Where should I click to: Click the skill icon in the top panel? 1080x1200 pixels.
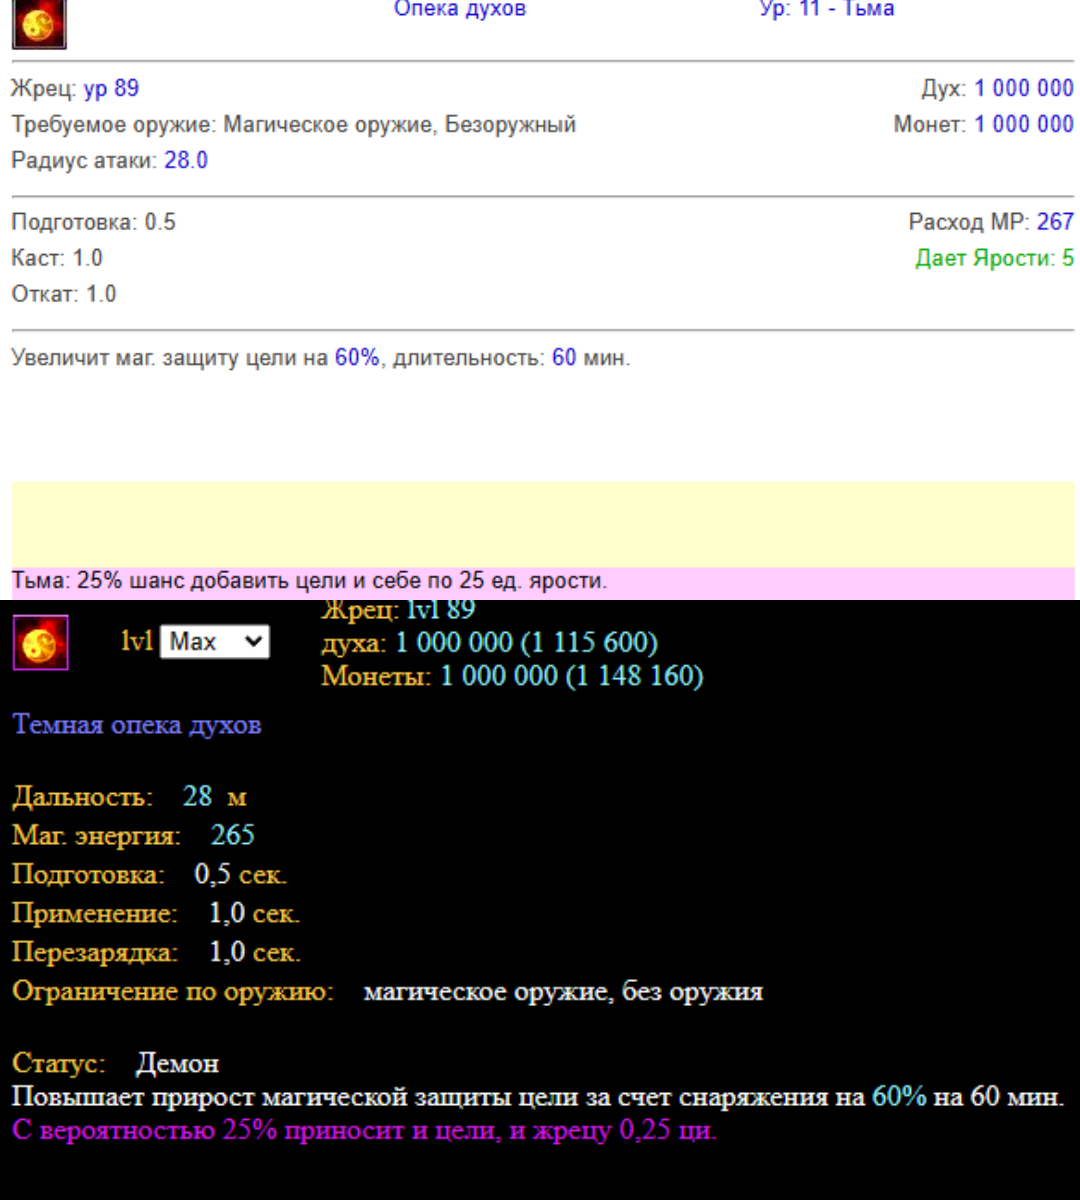point(39,22)
